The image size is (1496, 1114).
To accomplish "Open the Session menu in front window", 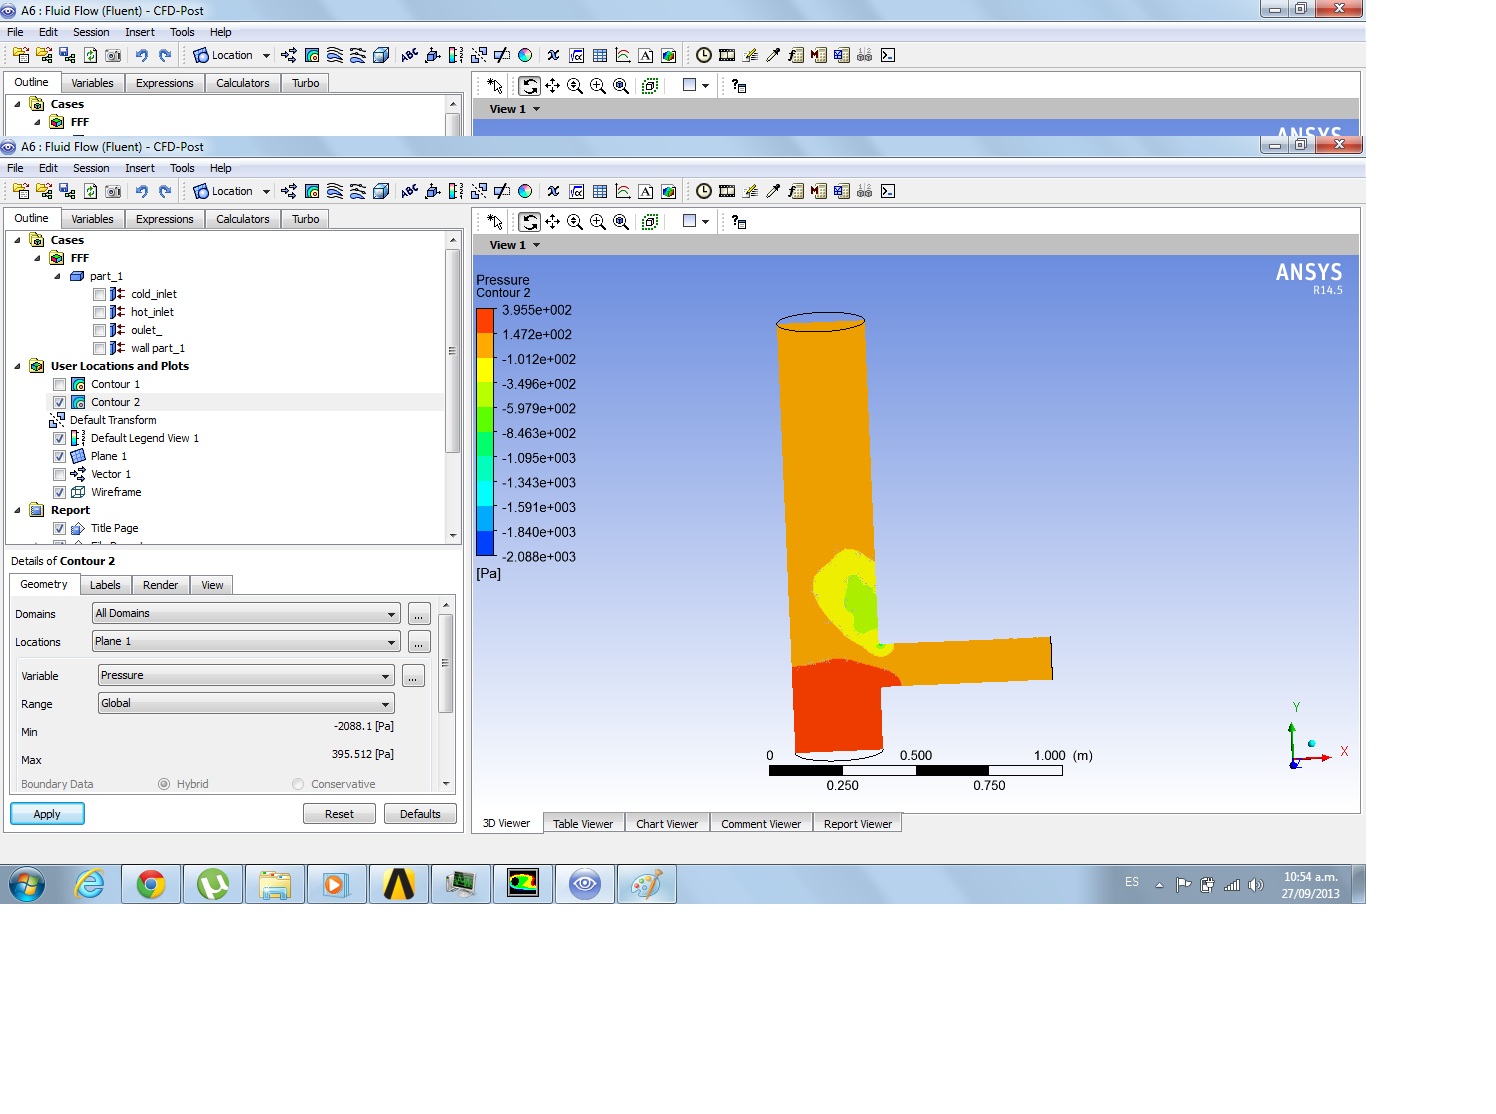I will 91,168.
